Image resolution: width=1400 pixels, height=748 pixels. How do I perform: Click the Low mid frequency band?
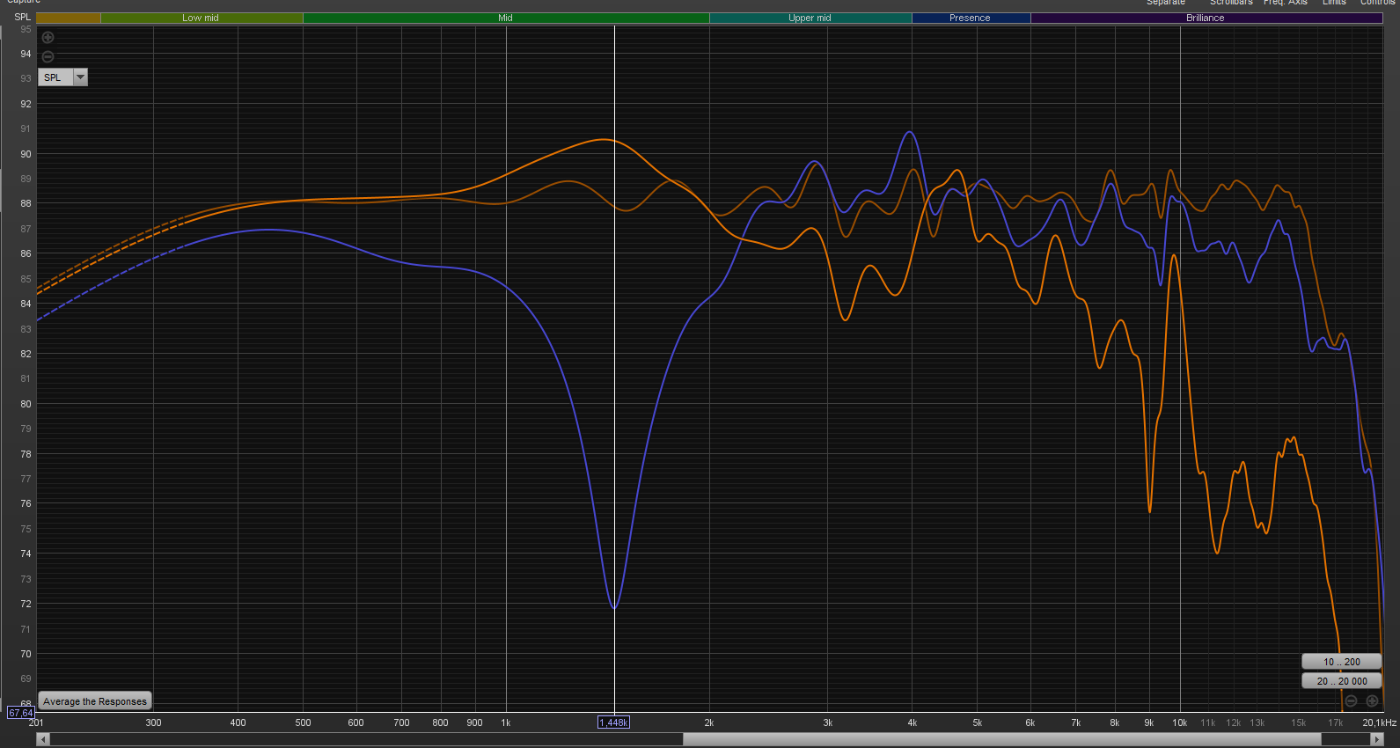[200, 18]
